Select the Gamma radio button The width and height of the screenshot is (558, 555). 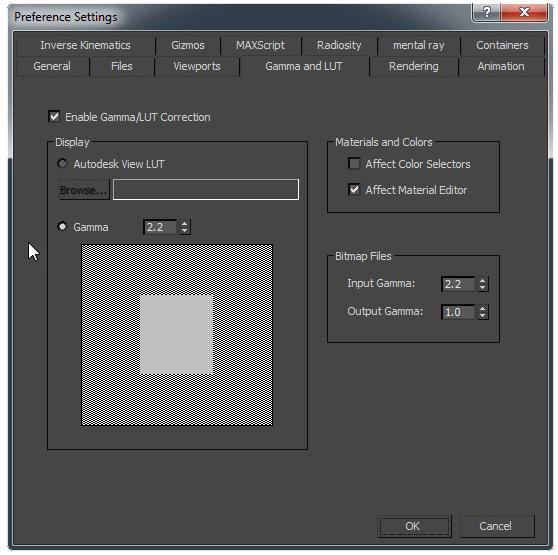(62, 226)
